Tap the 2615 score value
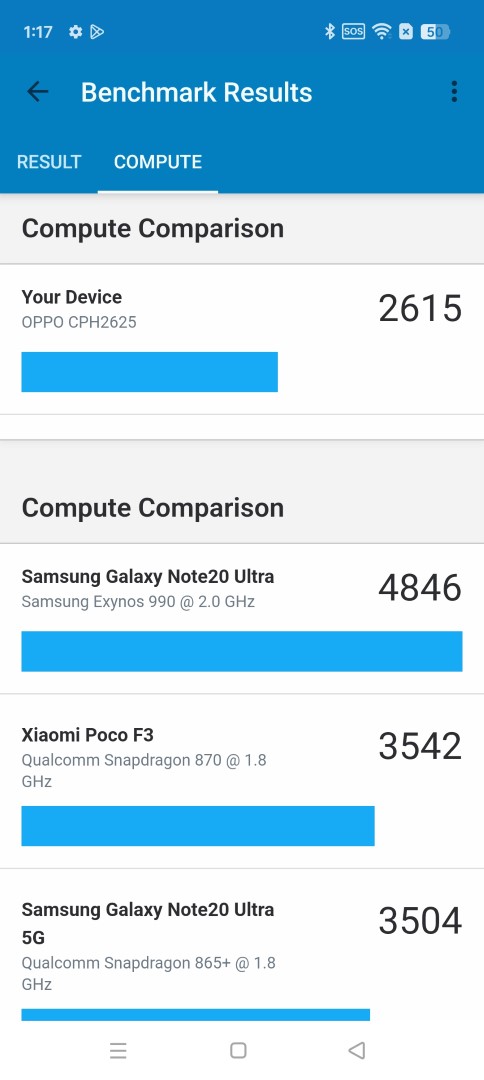484x1080 pixels. point(420,308)
